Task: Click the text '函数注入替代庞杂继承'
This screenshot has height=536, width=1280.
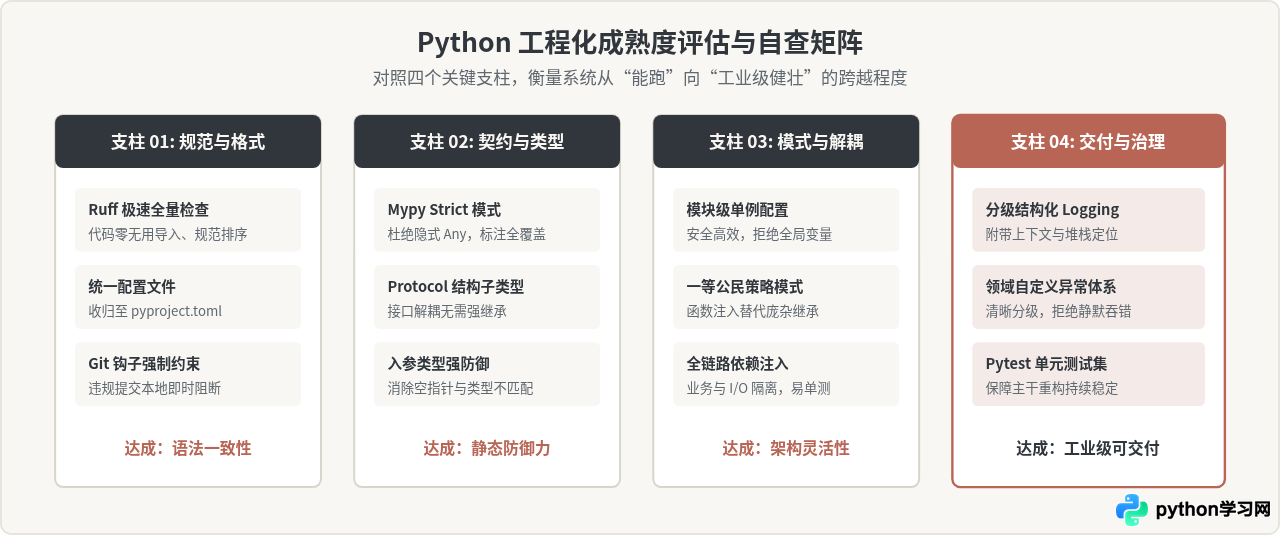Action: click(x=753, y=311)
